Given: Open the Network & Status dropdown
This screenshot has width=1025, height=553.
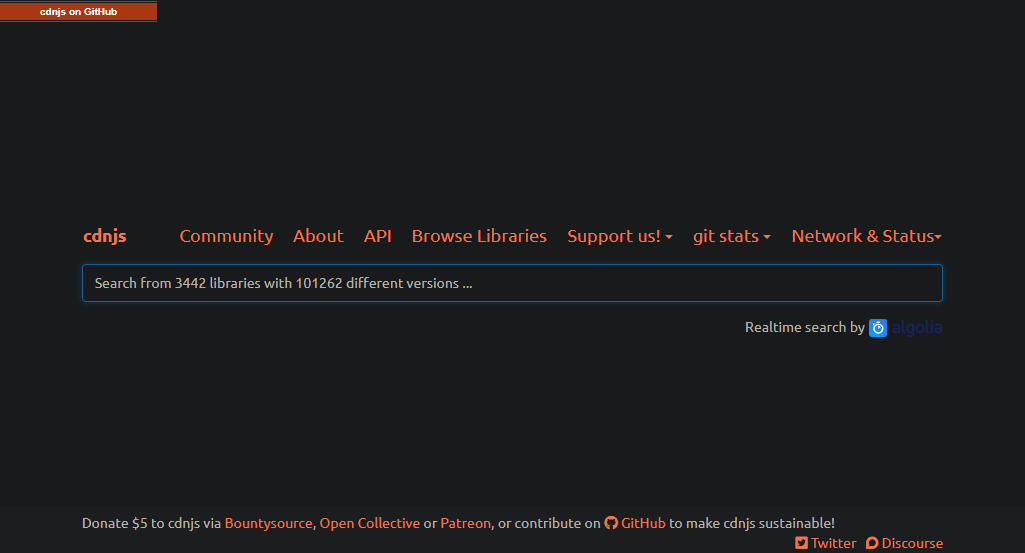Looking at the screenshot, I should (x=866, y=236).
